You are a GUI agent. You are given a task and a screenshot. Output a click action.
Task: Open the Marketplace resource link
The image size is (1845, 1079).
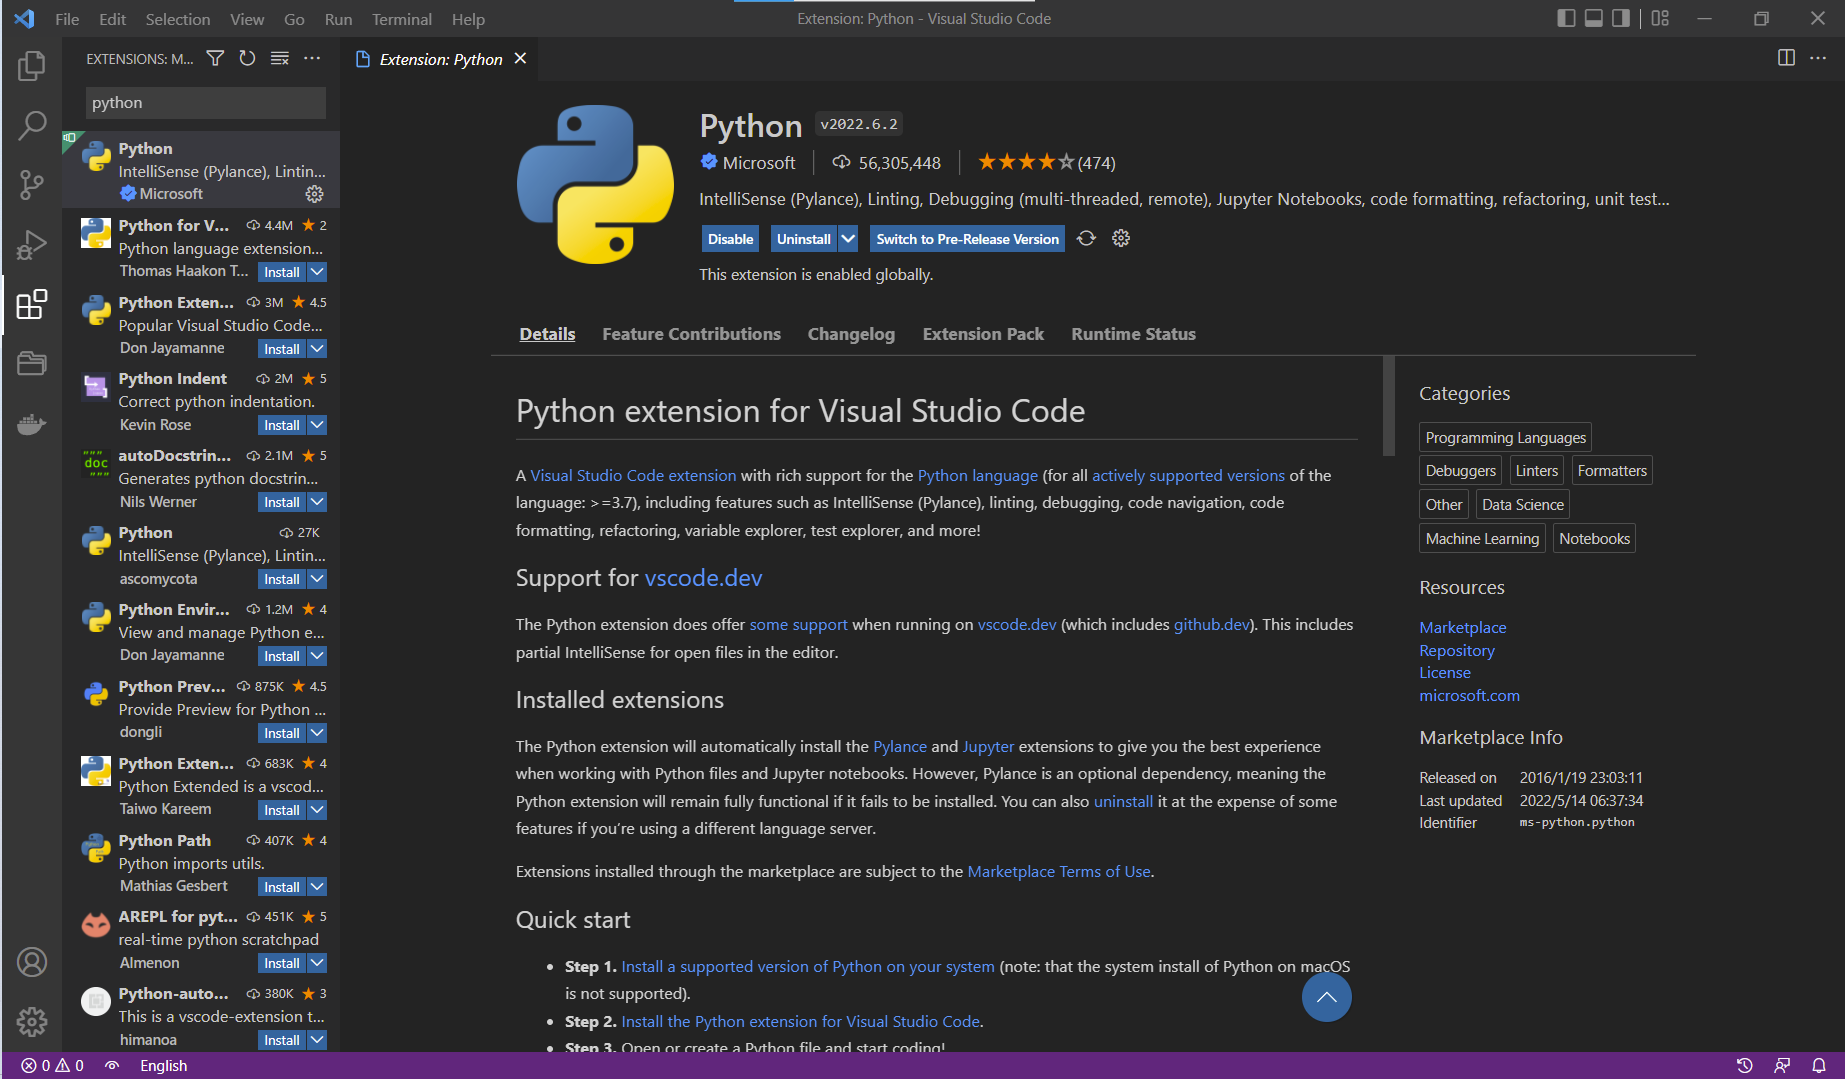coord(1462,627)
